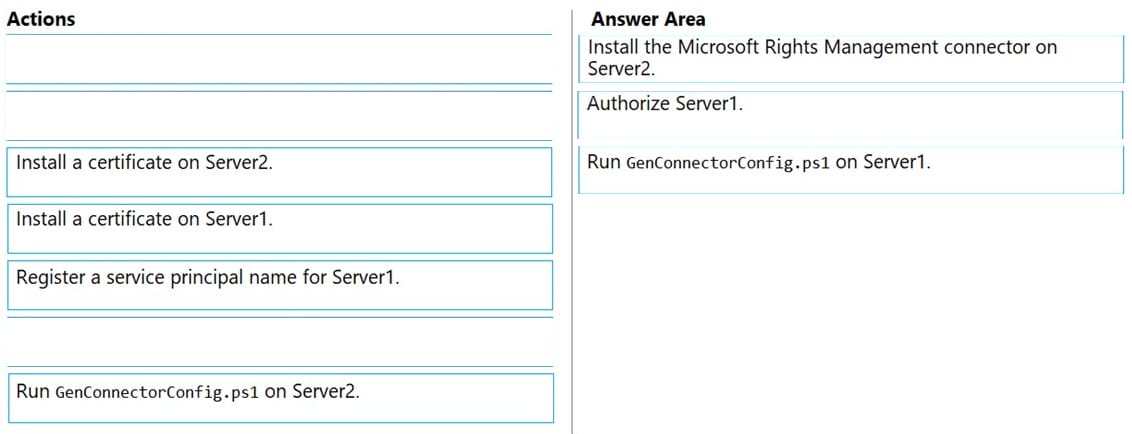Click empty slot below the Register service principal action
The height and width of the screenshot is (434, 1132).
[279, 342]
